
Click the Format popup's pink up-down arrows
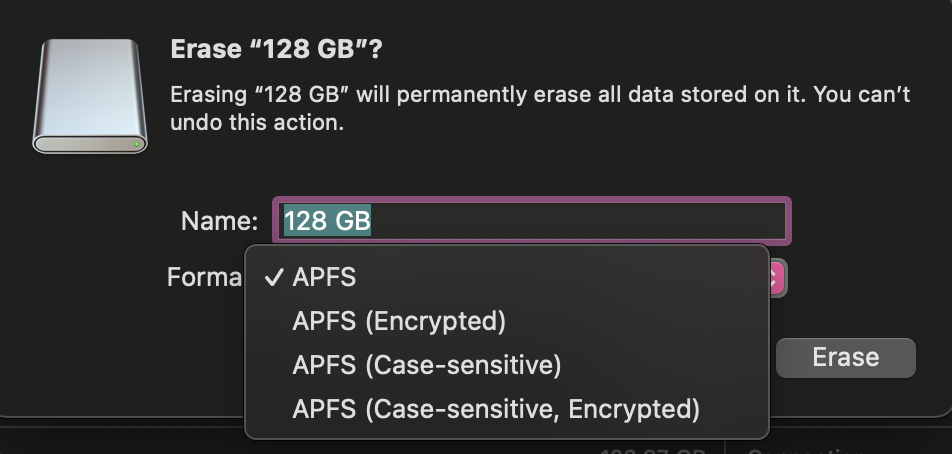tap(778, 278)
